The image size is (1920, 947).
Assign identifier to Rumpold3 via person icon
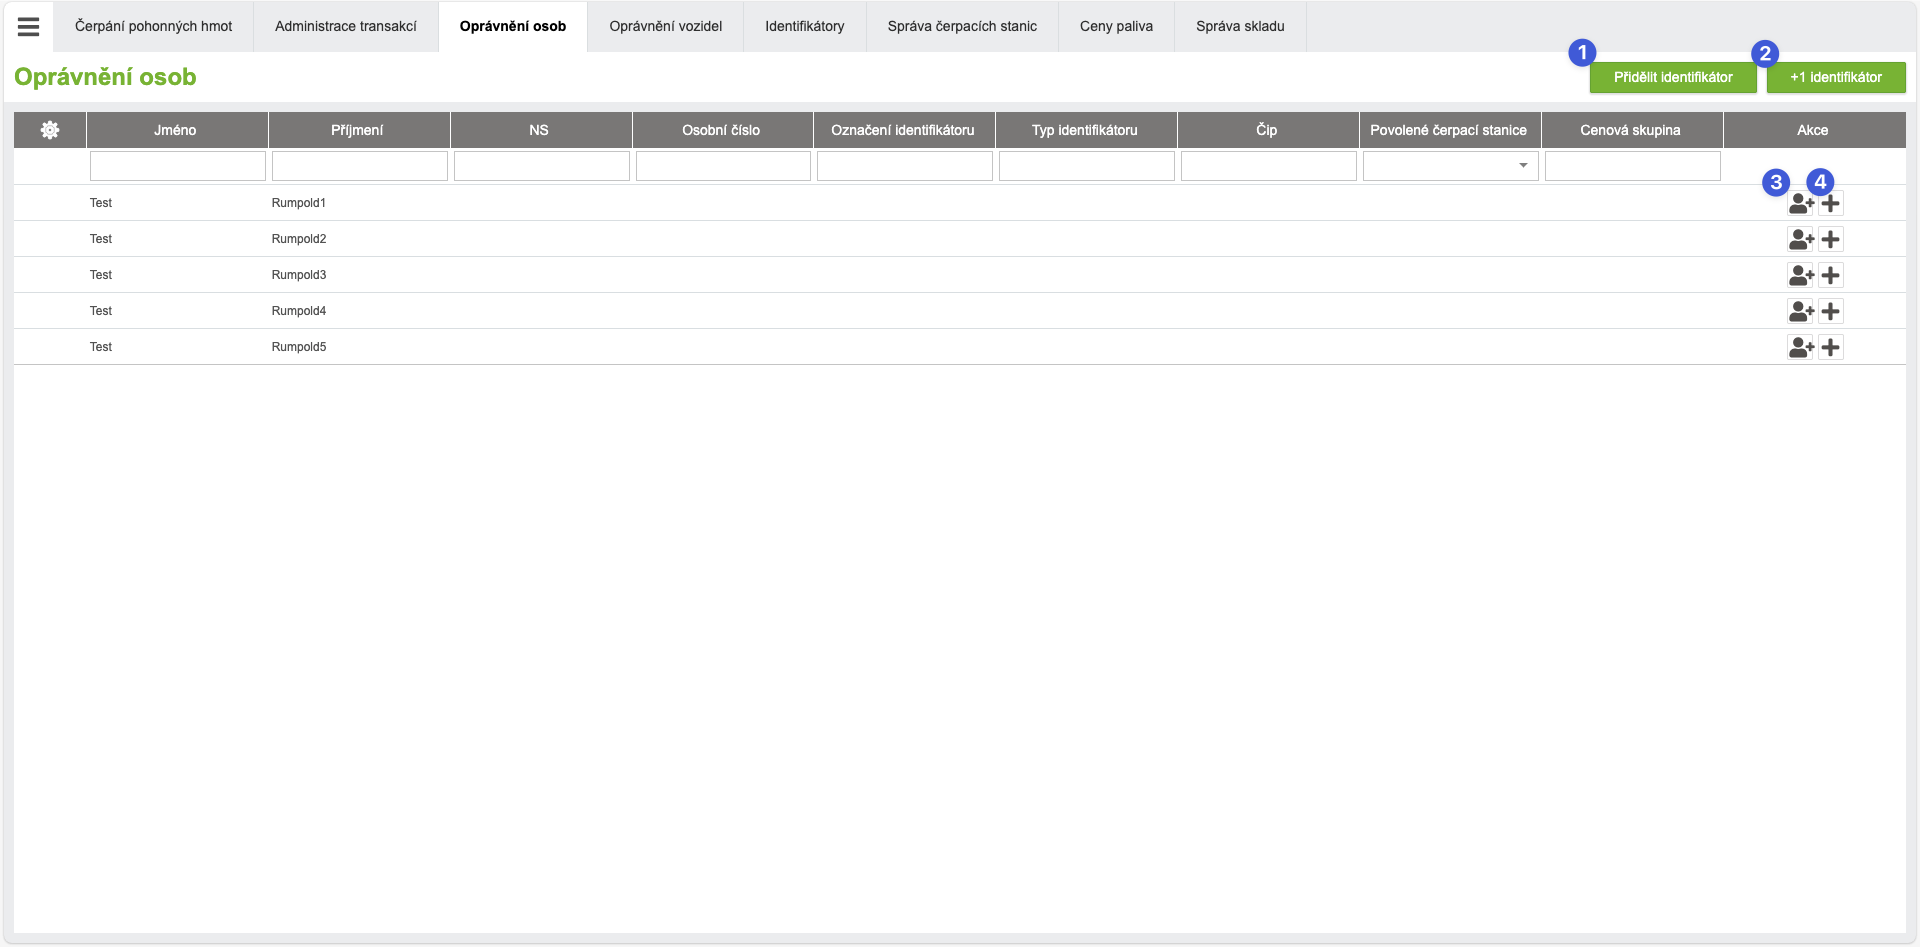[x=1801, y=275]
